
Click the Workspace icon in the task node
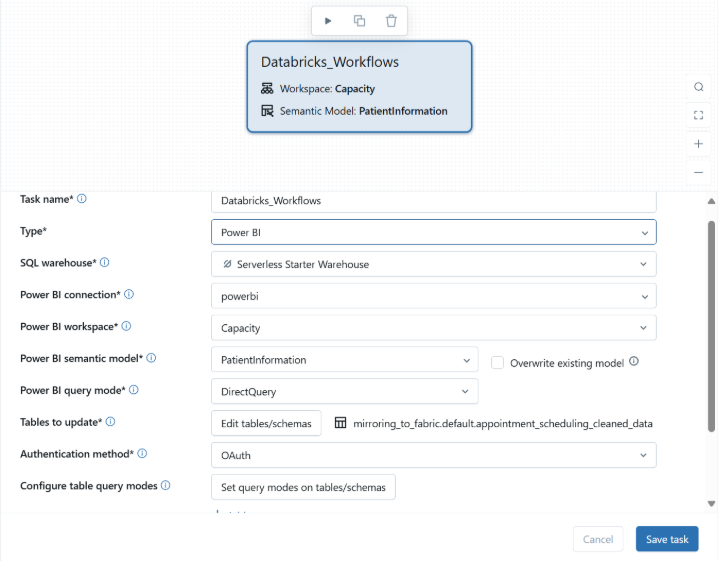[x=267, y=88]
